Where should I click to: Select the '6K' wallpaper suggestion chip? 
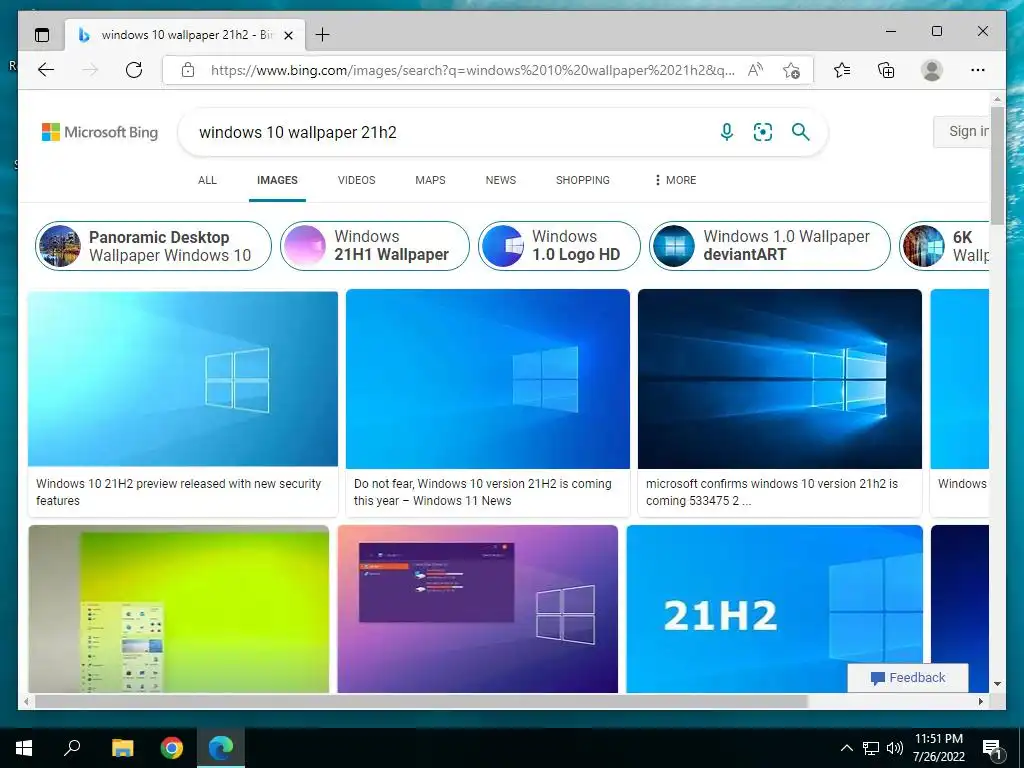click(x=944, y=246)
